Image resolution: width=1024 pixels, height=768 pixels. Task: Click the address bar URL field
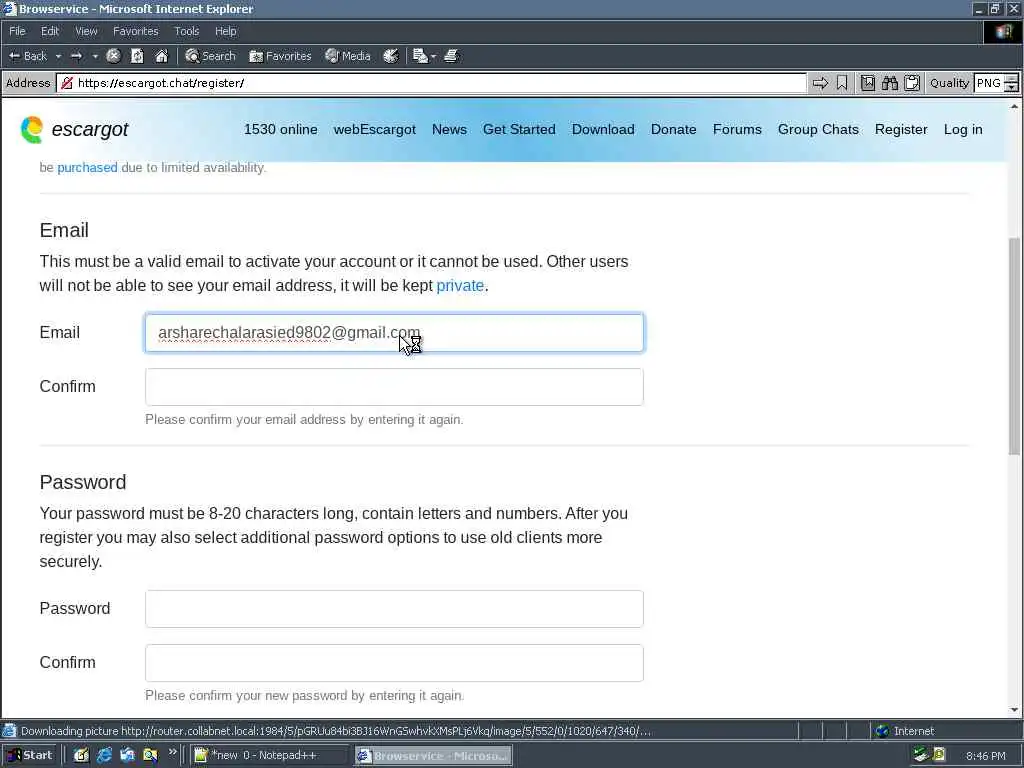click(431, 83)
